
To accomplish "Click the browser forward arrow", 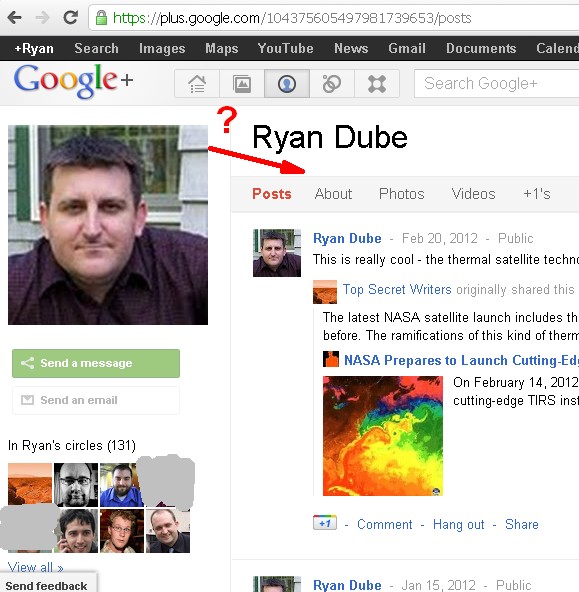I will (42, 17).
